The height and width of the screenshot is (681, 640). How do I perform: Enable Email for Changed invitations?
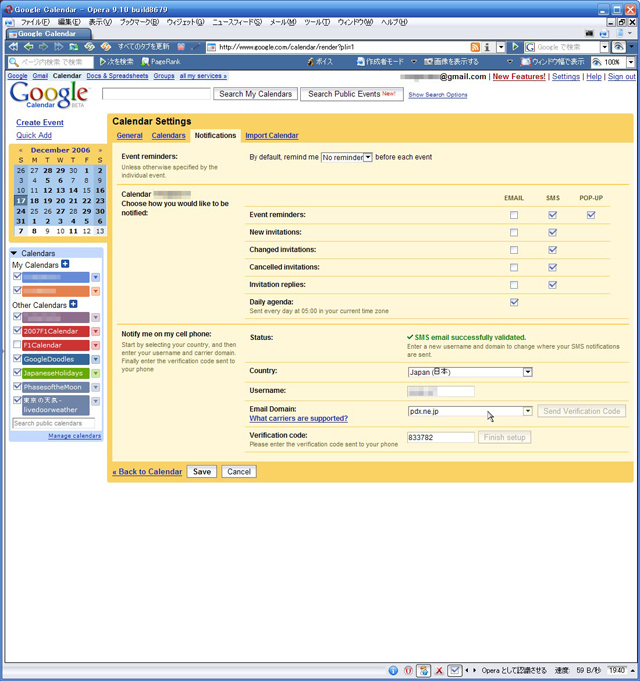pos(514,250)
